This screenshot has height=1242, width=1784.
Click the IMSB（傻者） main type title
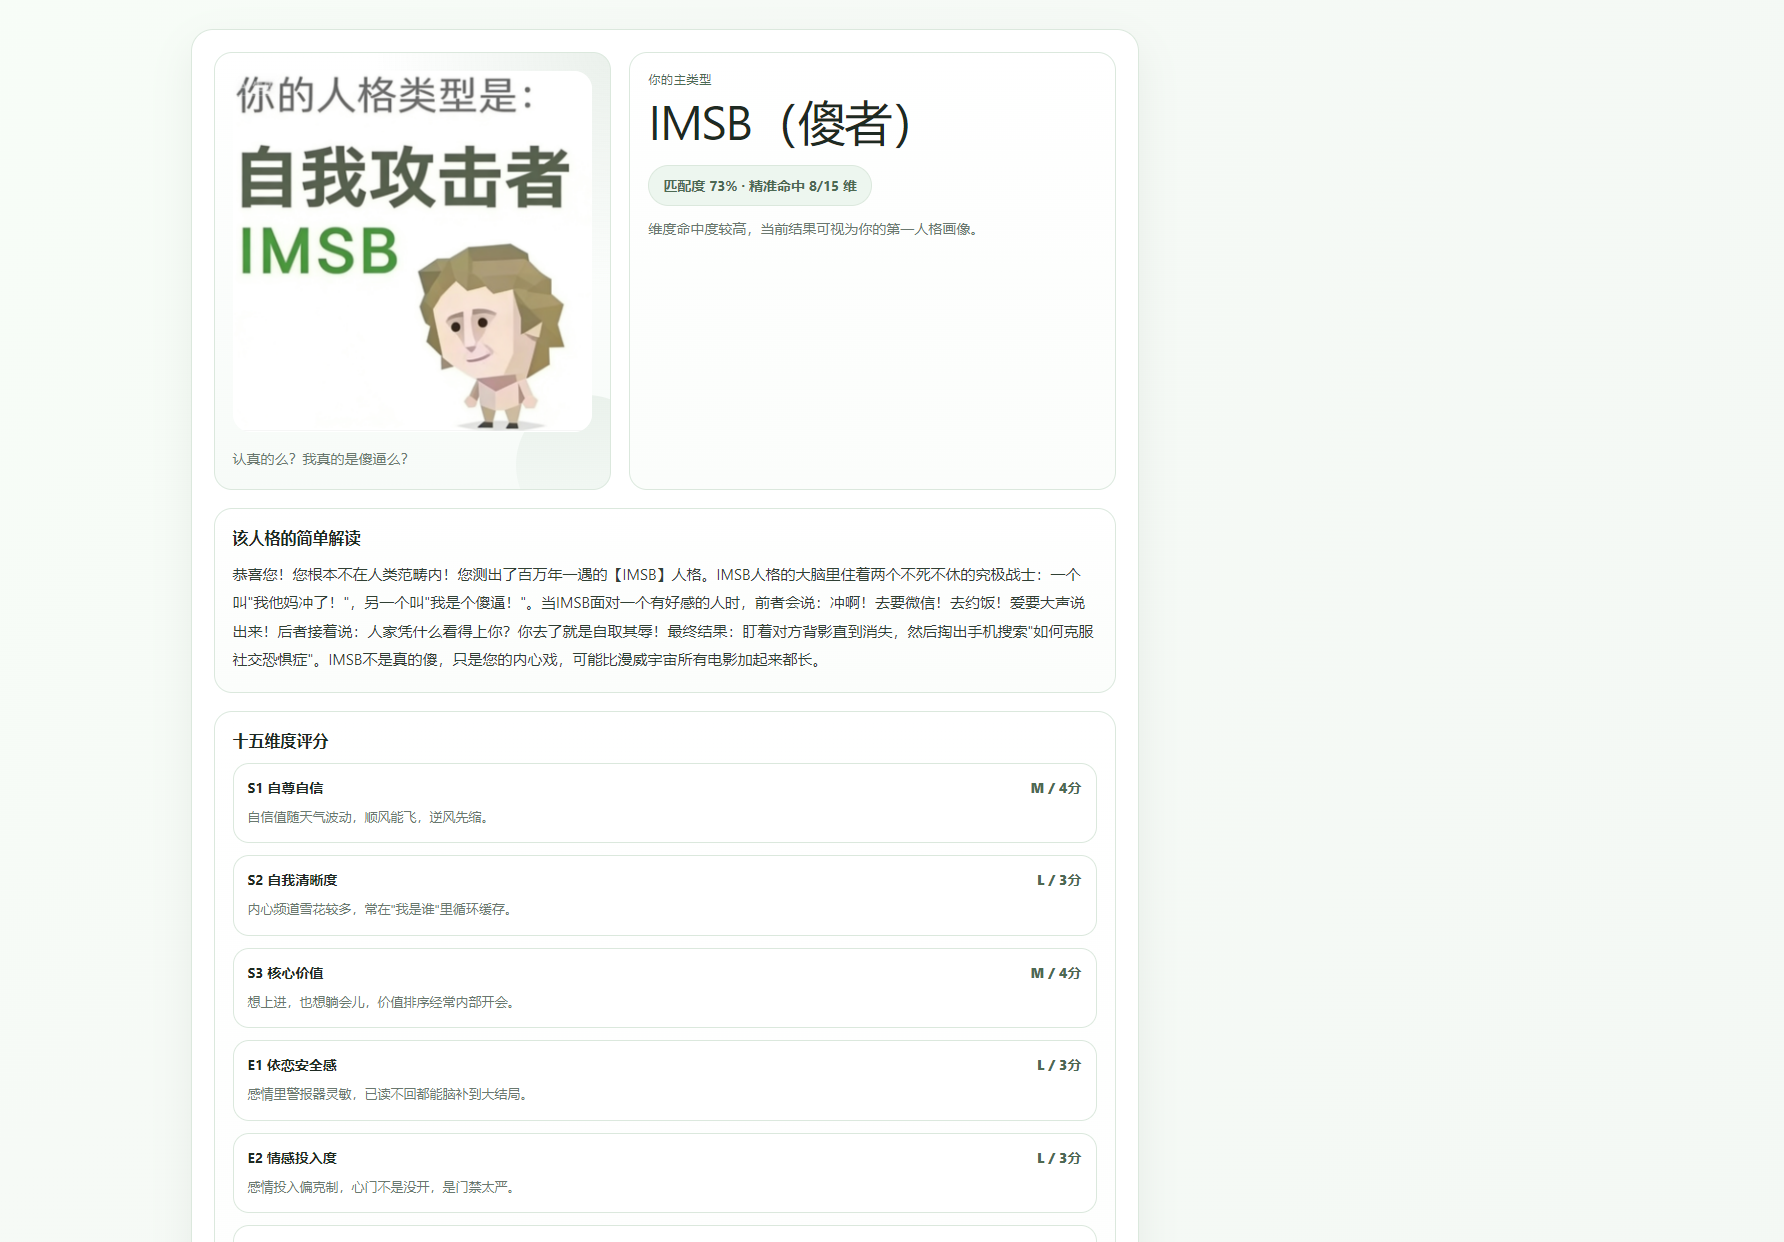[780, 125]
